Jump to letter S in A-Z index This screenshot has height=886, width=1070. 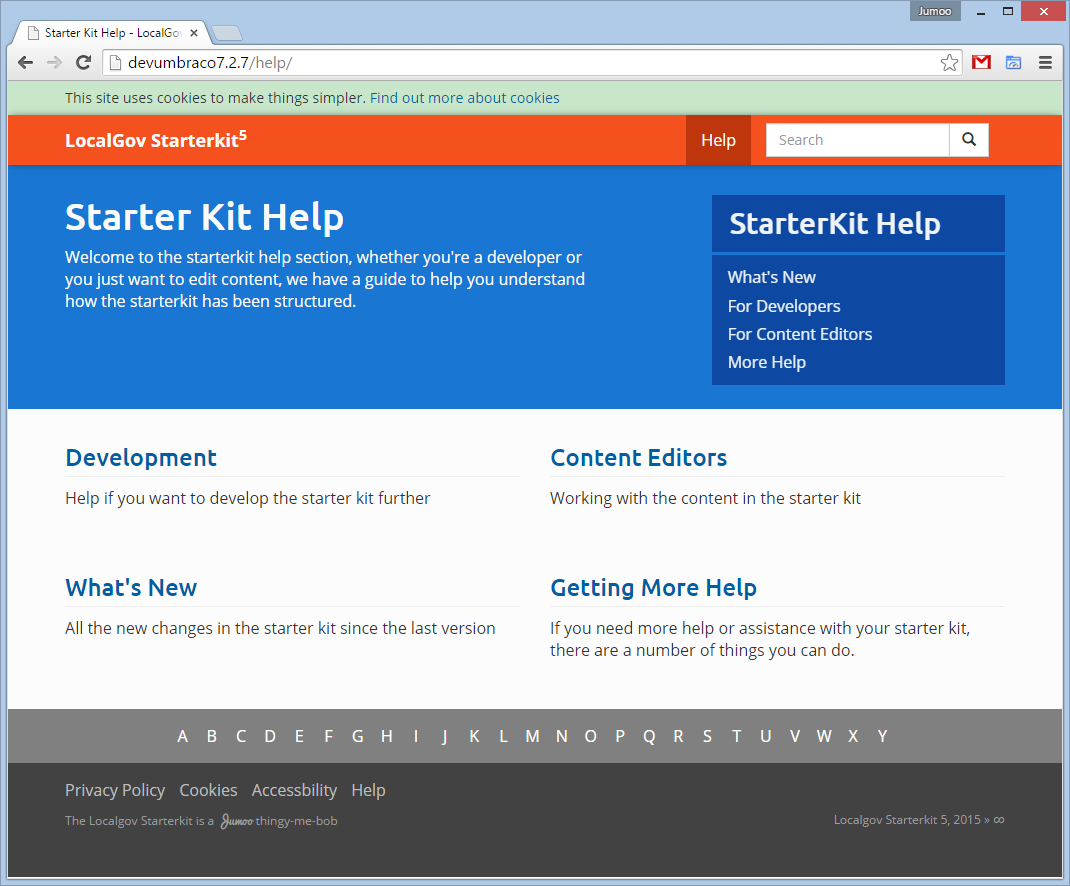pos(708,737)
